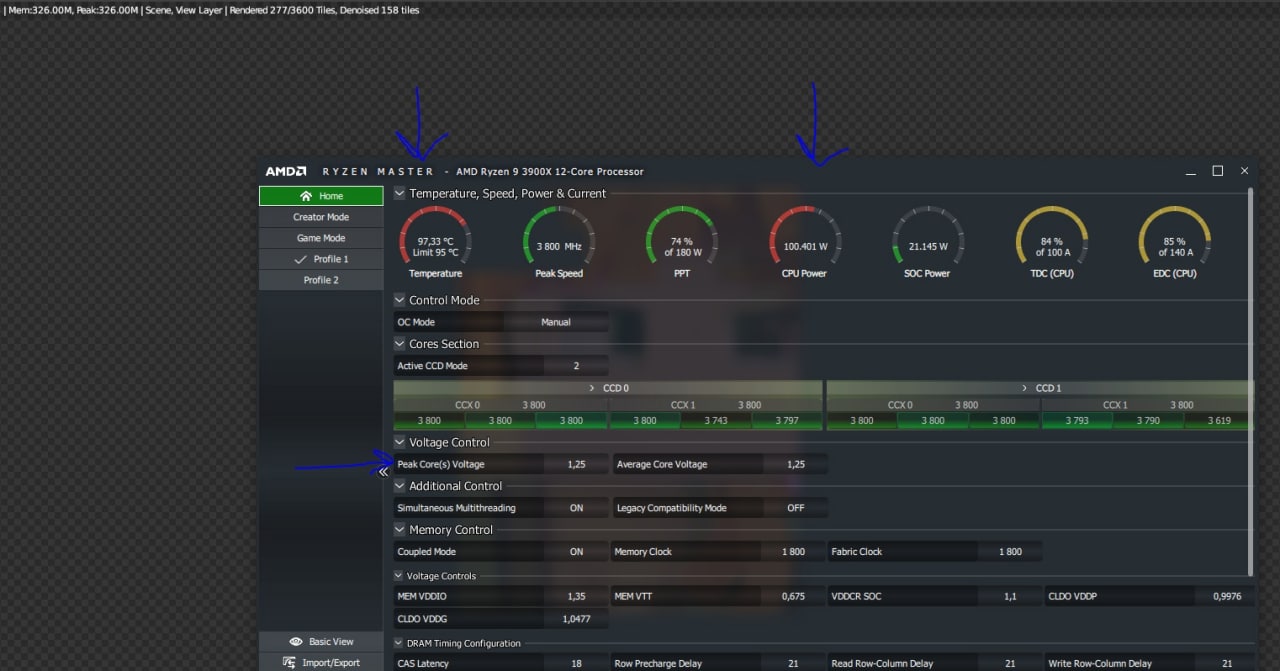Image resolution: width=1280 pixels, height=671 pixels.
Task: Click CCD 1 CCX 1 header
Action: tap(1147, 405)
